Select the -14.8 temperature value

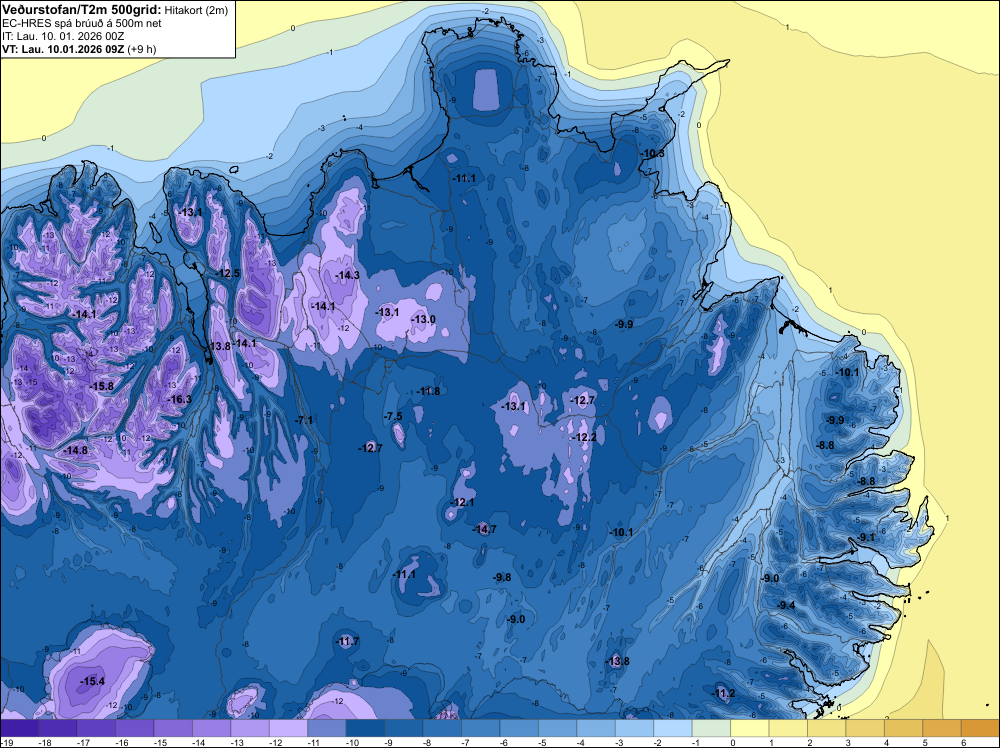(x=76, y=450)
